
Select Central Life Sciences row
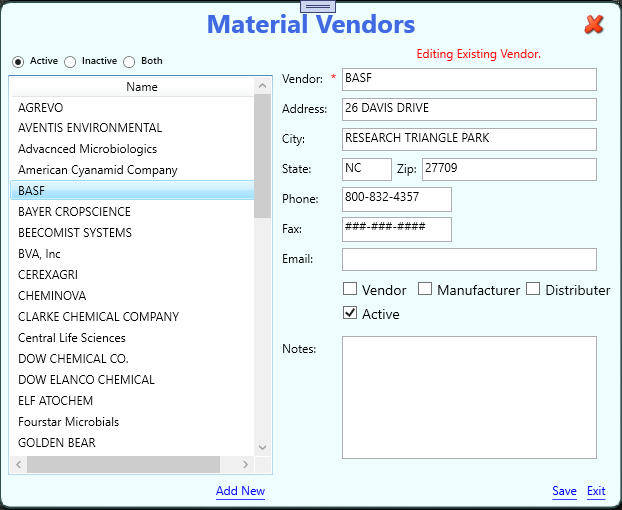coord(132,338)
